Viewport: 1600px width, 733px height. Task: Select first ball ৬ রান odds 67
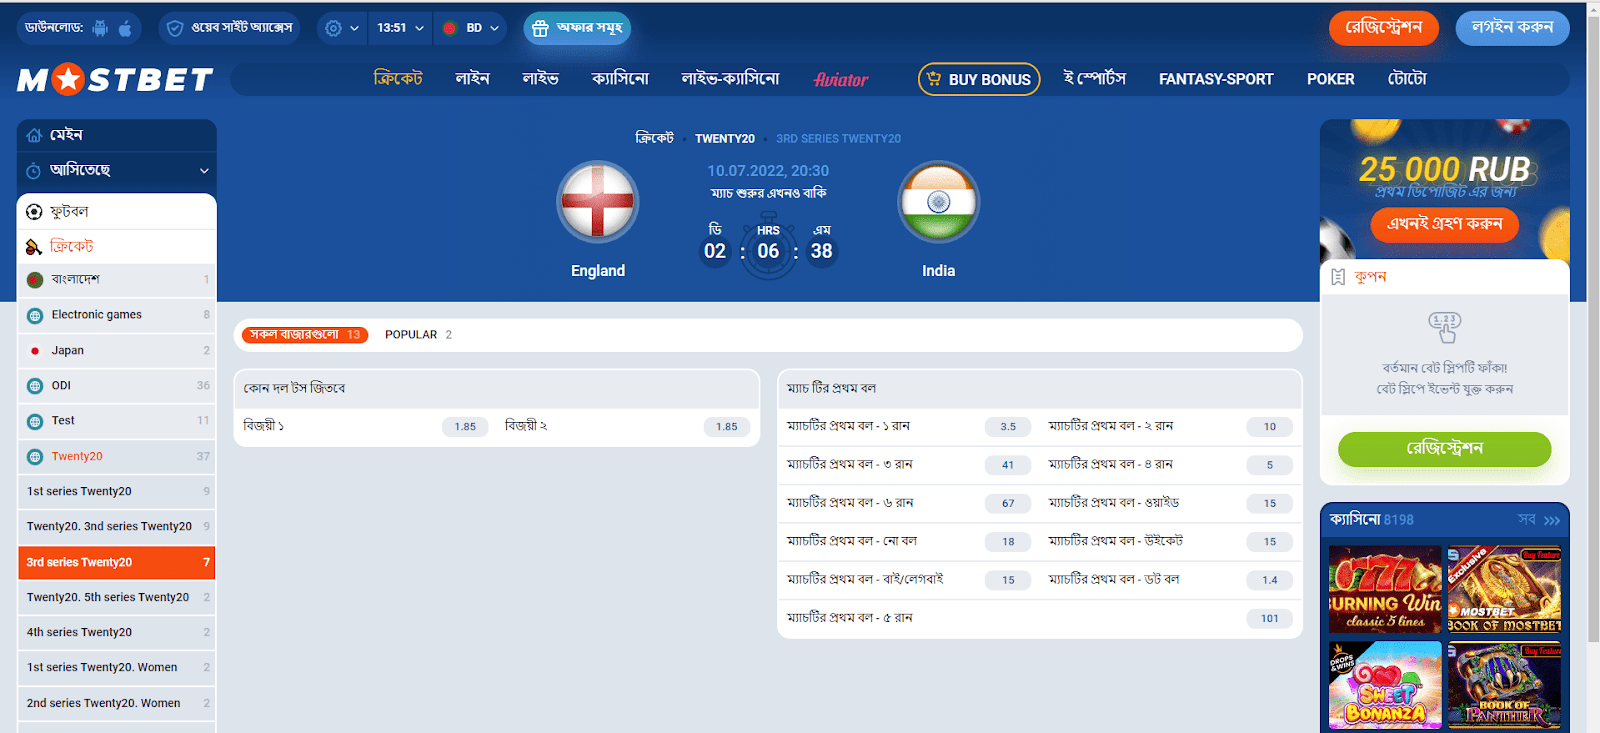tap(1008, 504)
